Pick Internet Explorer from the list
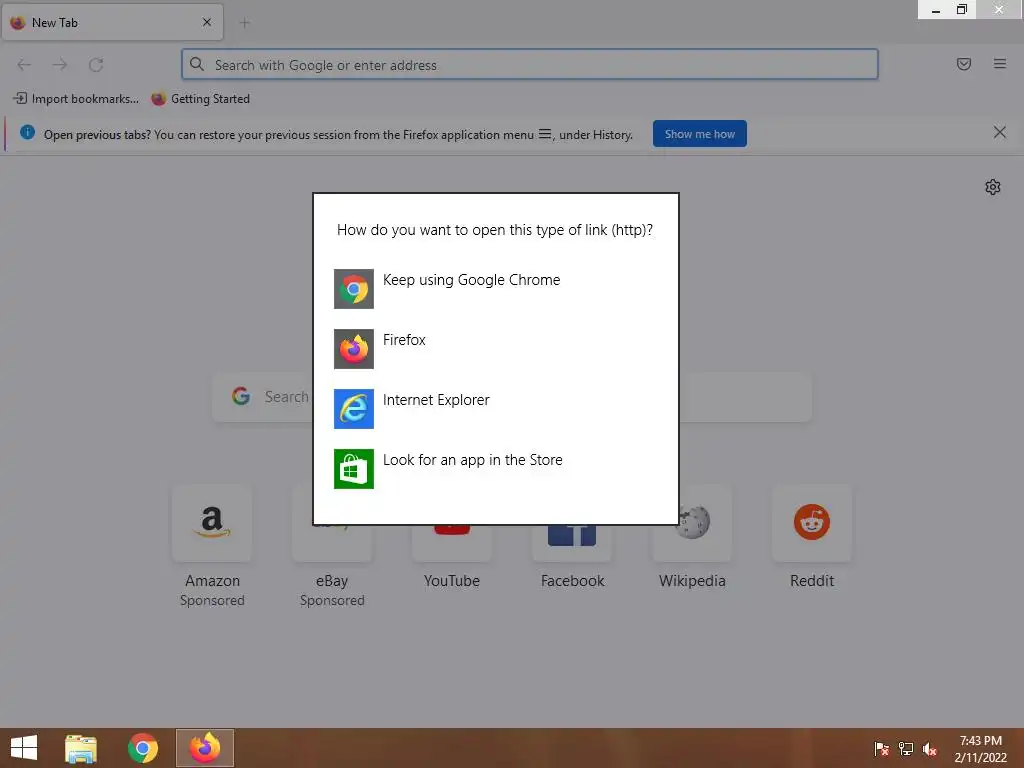This screenshot has width=1024, height=768. (496, 409)
